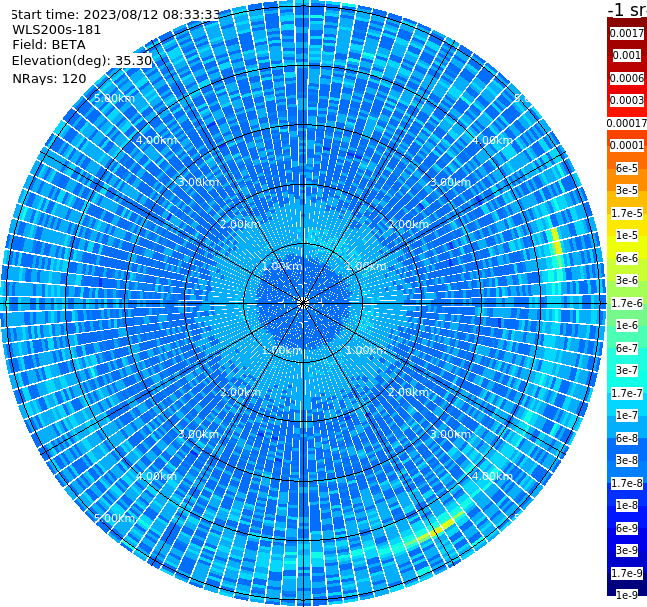Screen dimensions: 647x607
Task: Click the yellow high-backscatter streak on the east side
Action: (557, 241)
